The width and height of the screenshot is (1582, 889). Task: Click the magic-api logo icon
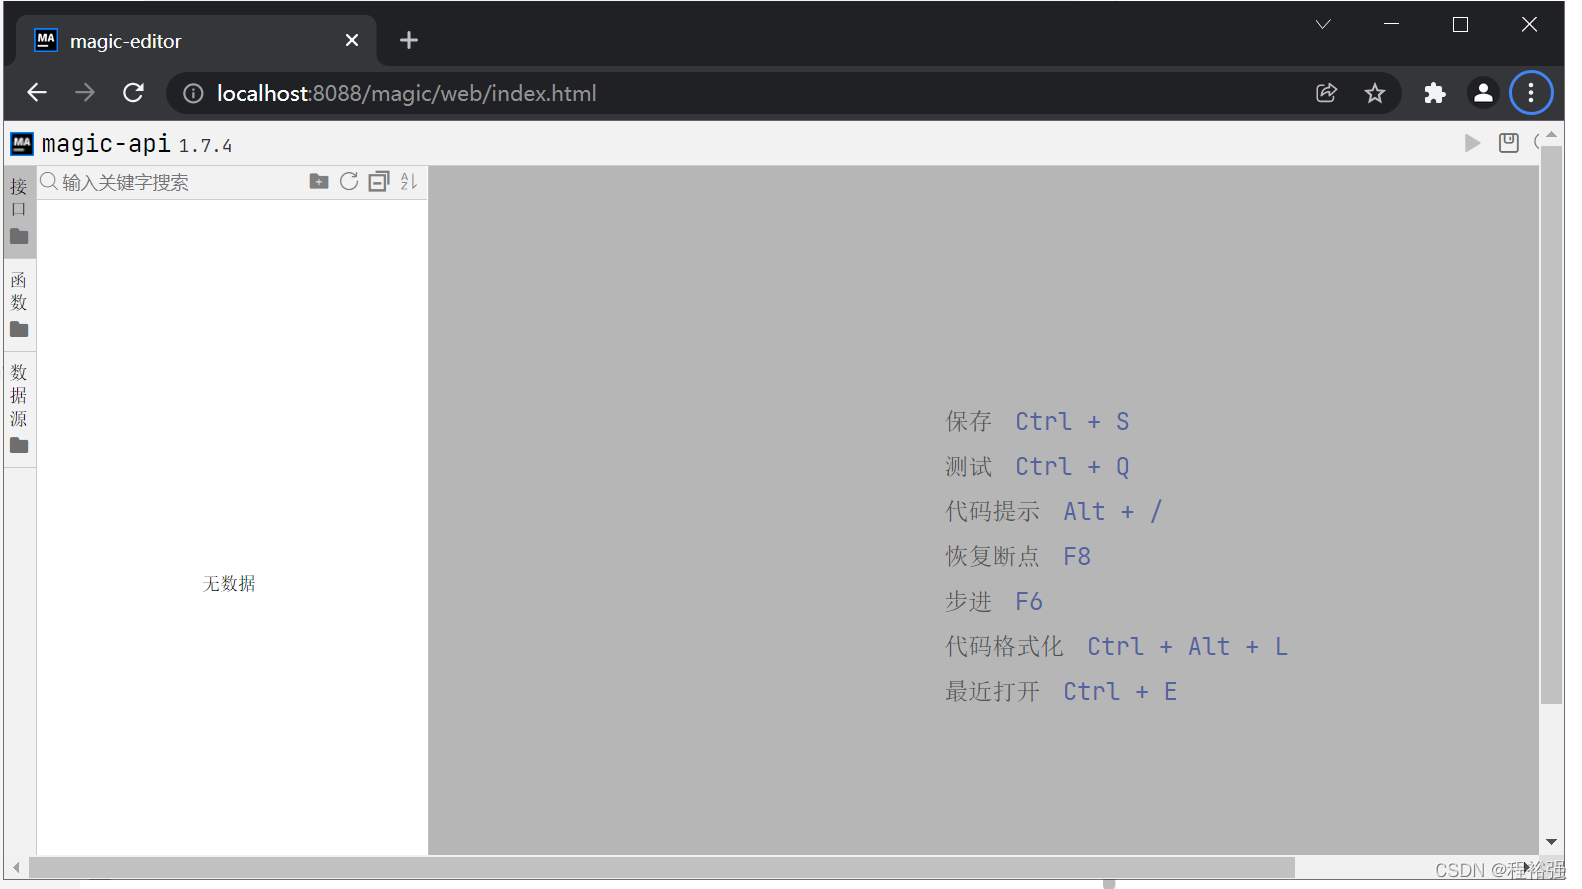click(22, 144)
